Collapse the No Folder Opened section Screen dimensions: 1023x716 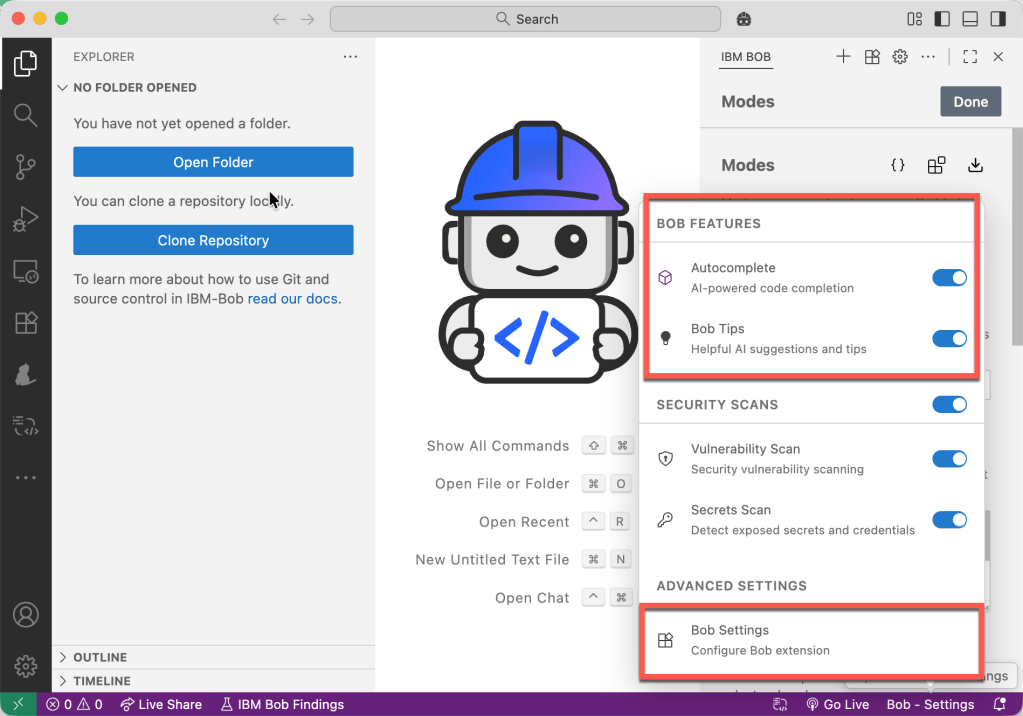click(134, 88)
